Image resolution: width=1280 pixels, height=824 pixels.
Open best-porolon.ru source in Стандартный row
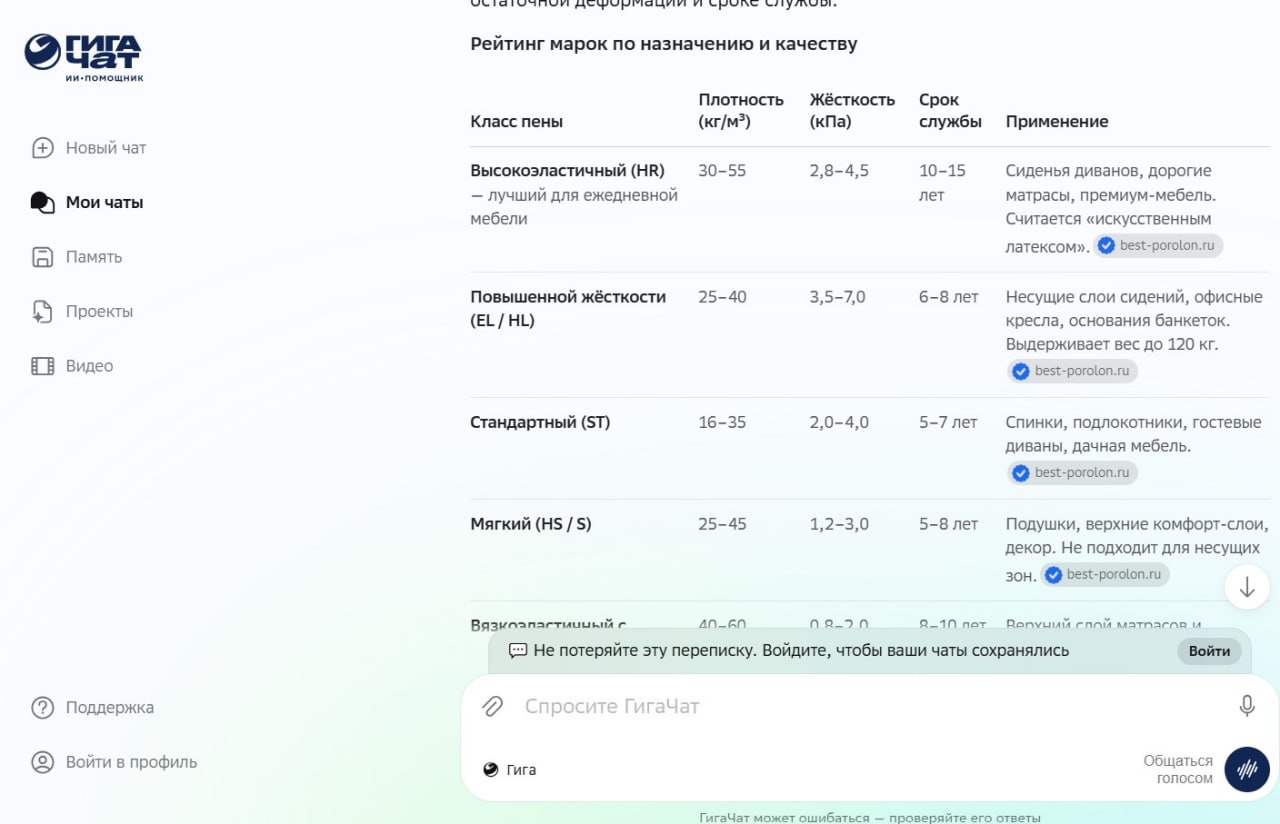(x=1072, y=473)
